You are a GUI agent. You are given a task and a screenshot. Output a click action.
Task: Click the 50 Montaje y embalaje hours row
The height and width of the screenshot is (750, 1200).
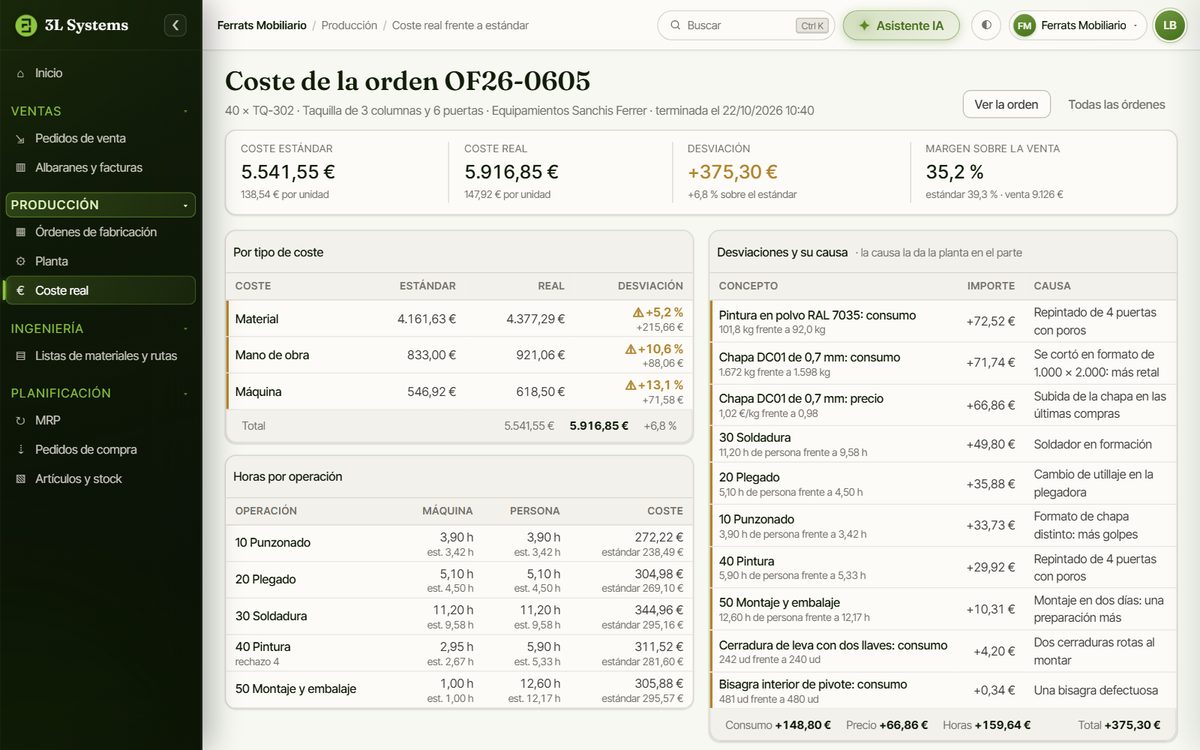pos(459,689)
